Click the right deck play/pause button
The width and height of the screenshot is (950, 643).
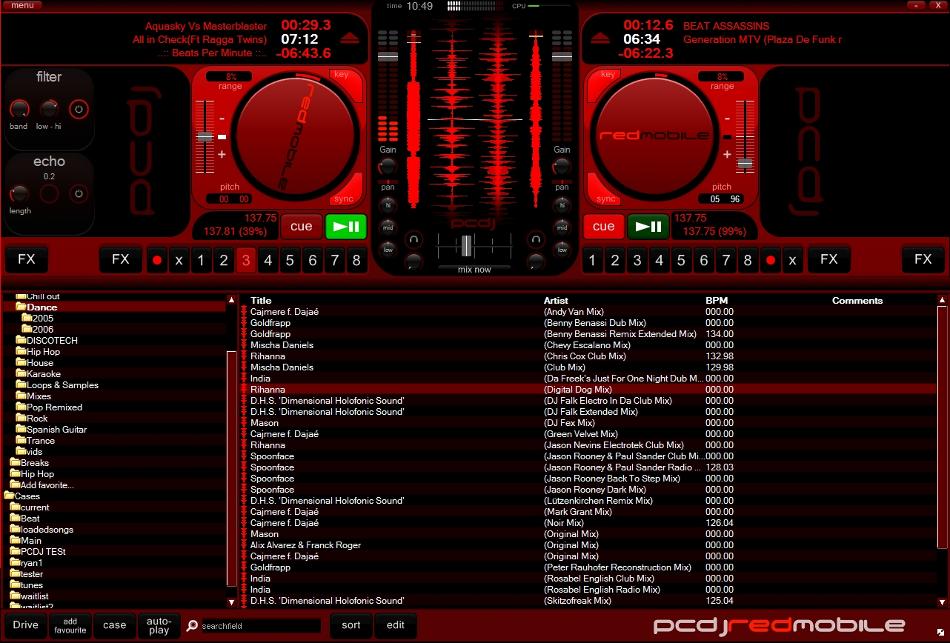click(648, 227)
